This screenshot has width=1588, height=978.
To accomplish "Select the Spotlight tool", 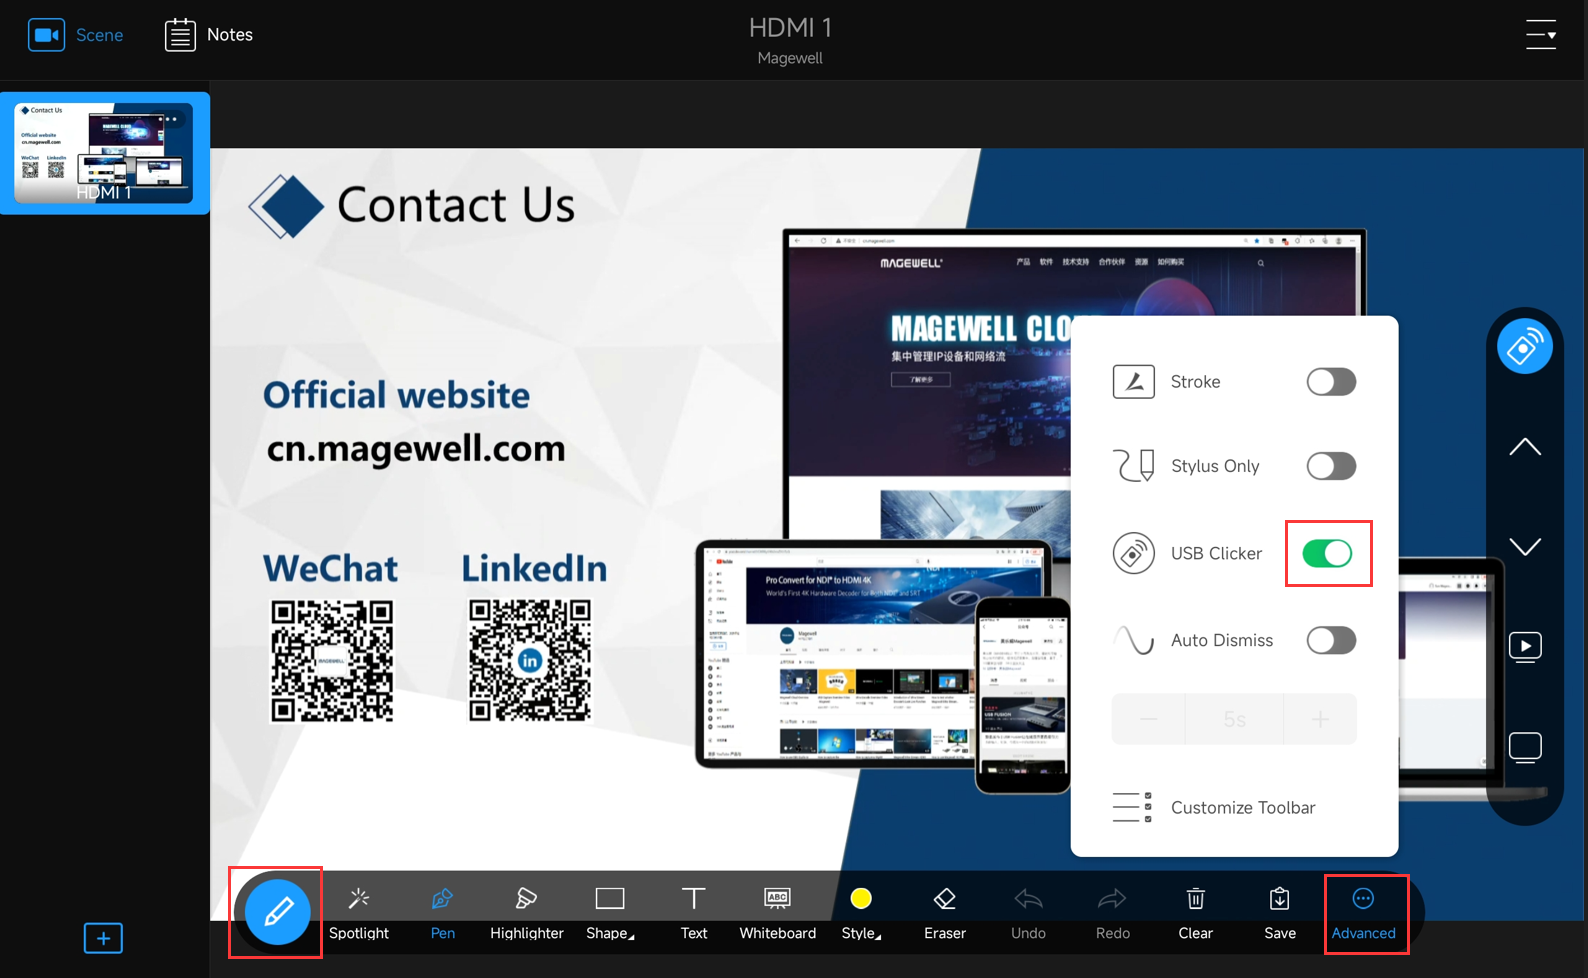I will click(x=359, y=914).
